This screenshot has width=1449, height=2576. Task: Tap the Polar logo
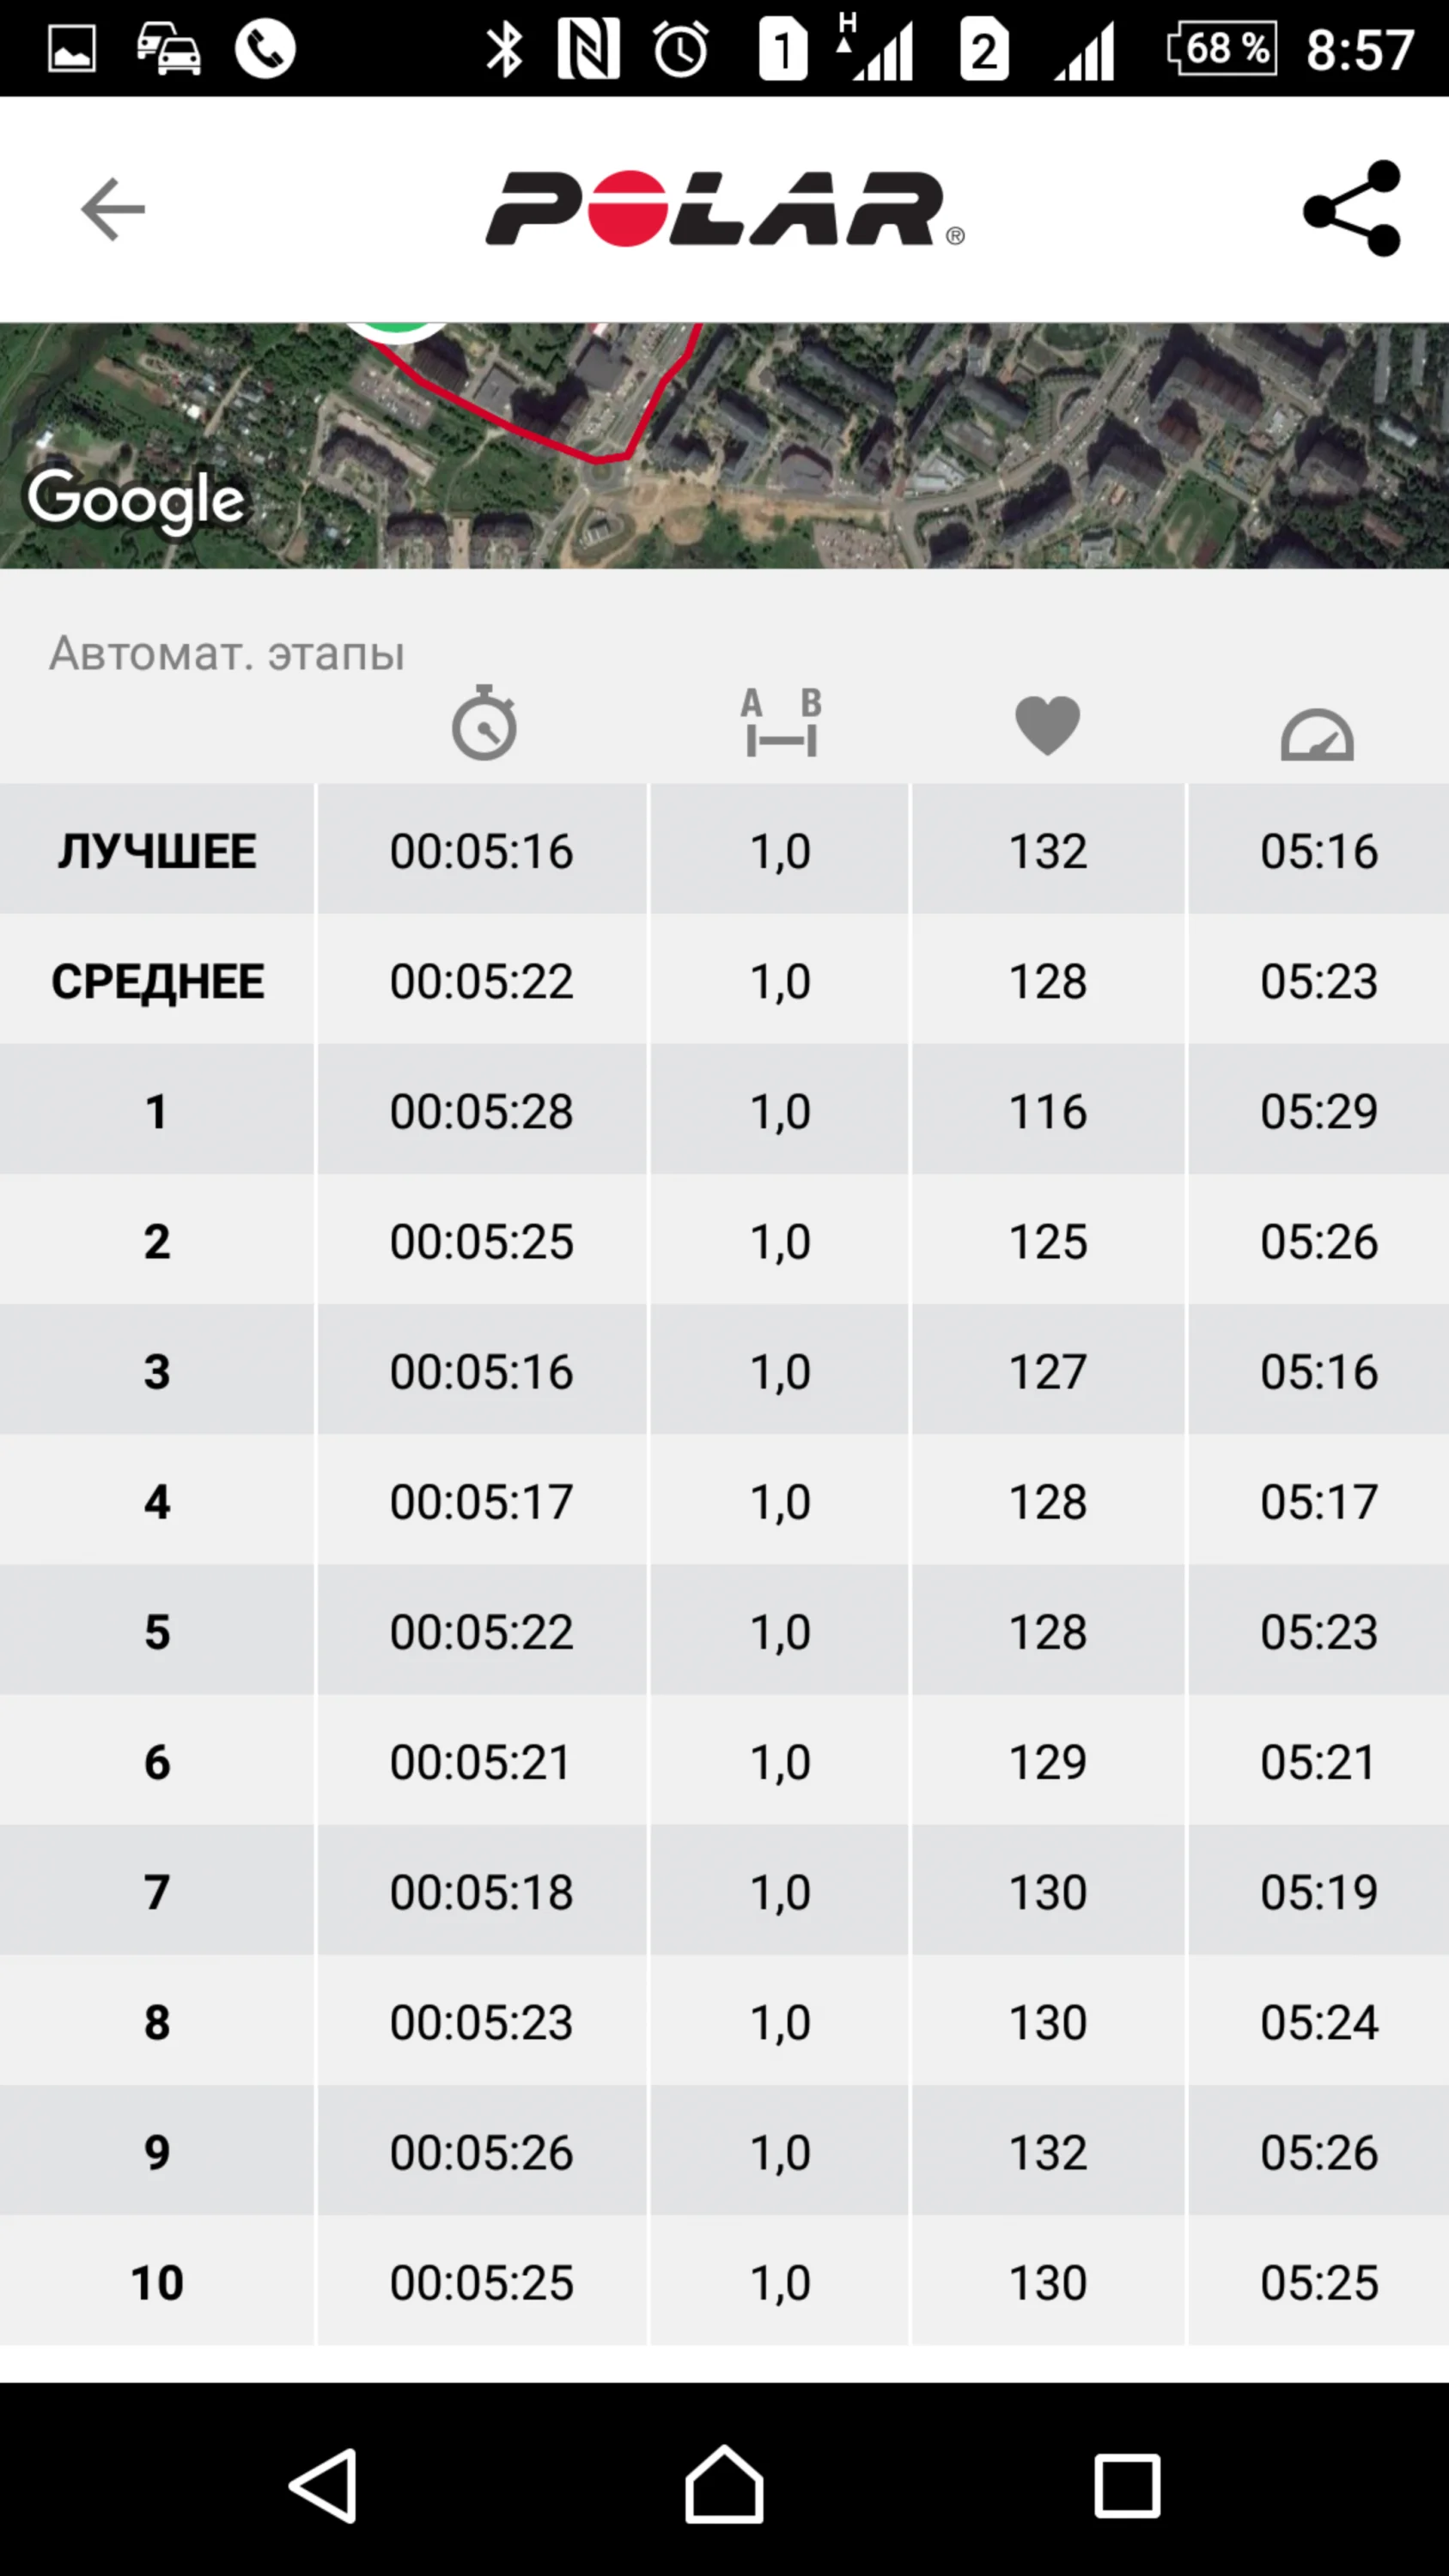click(724, 209)
